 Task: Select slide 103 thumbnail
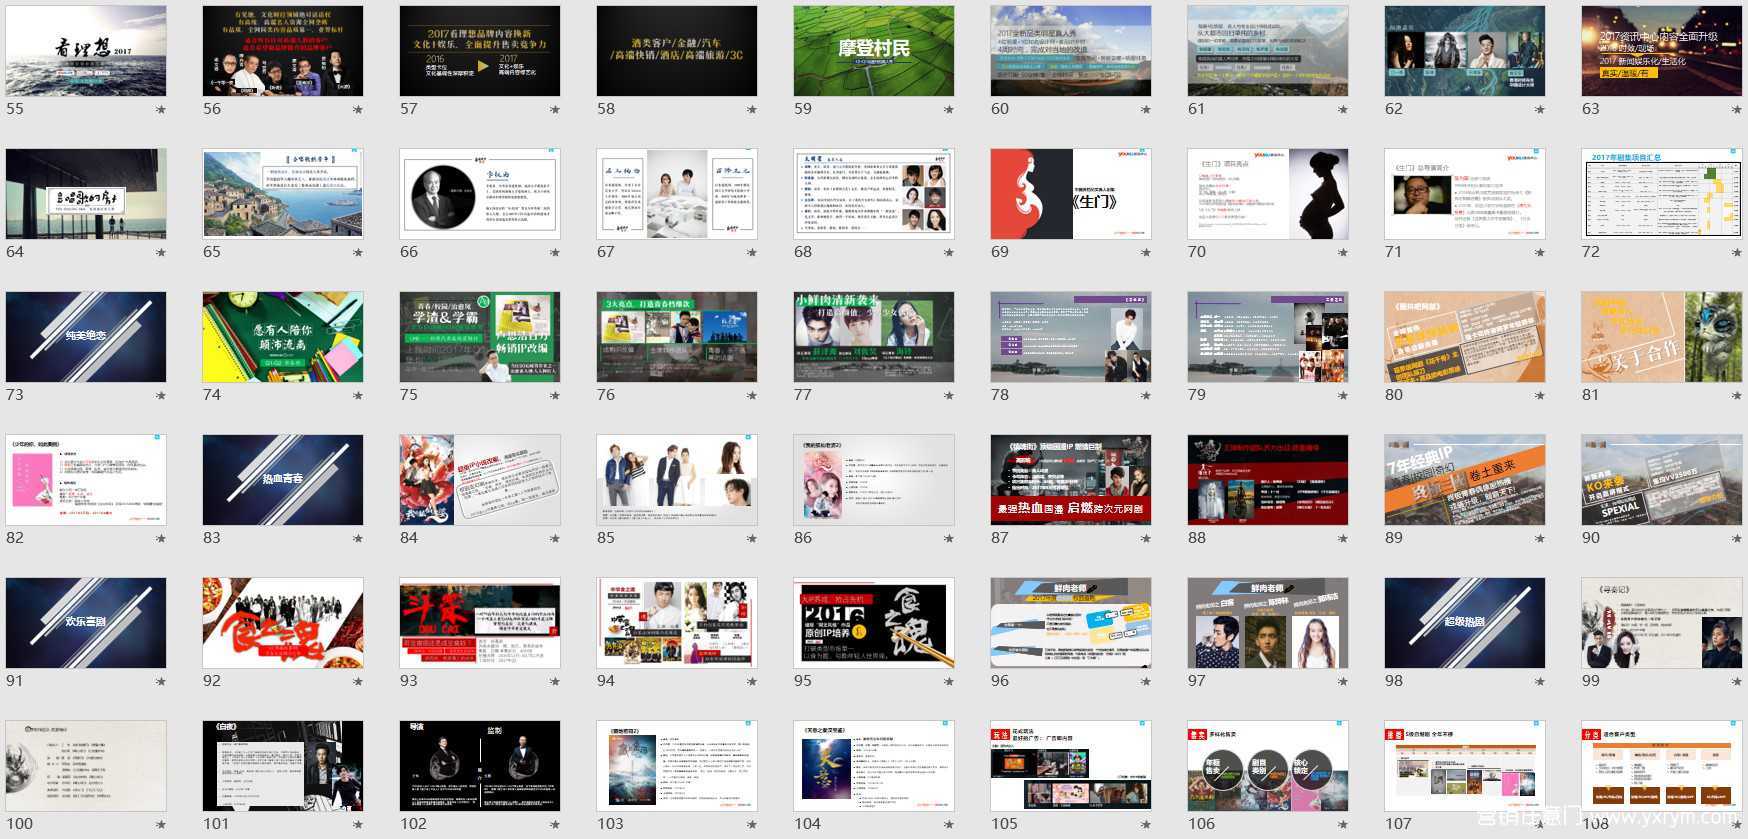pyautogui.click(x=677, y=766)
